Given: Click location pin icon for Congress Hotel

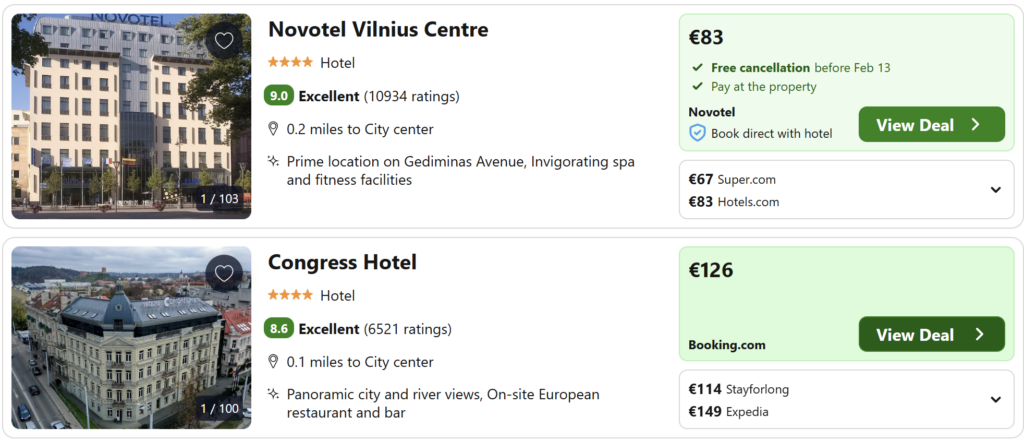Looking at the screenshot, I should (273, 362).
